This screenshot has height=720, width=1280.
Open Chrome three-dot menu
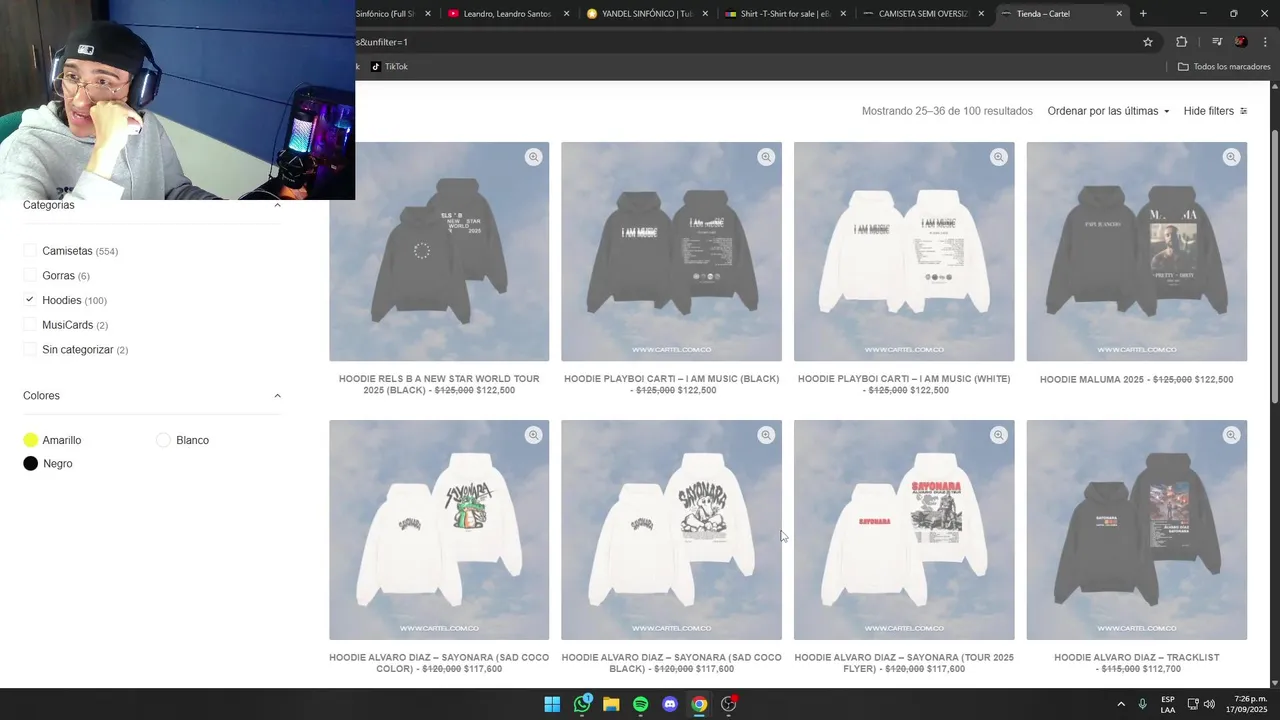click(x=1265, y=42)
